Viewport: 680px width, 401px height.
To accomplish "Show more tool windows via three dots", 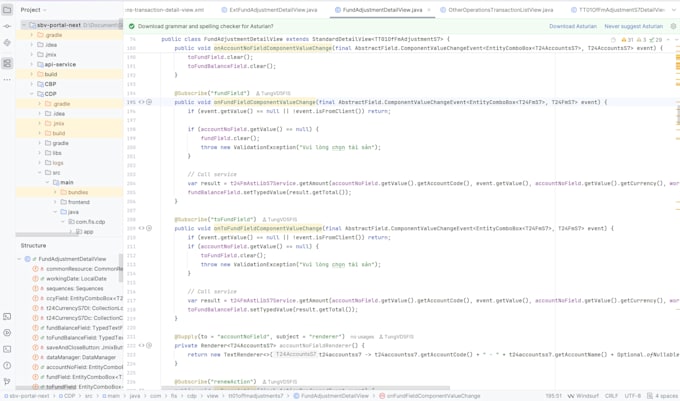I will 7,80.
